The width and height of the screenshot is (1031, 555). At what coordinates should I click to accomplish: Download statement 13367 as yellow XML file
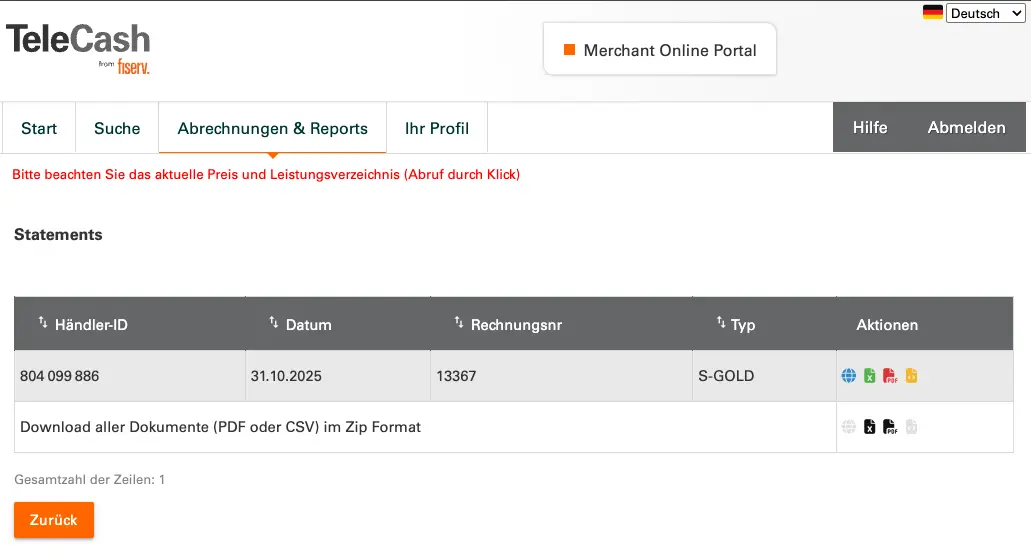pyautogui.click(x=911, y=376)
